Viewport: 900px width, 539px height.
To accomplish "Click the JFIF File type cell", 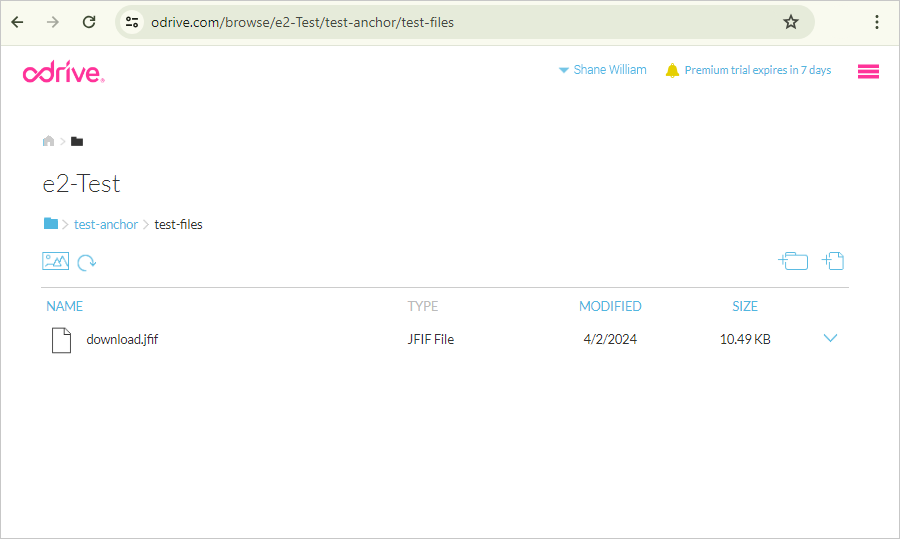I will tap(430, 339).
